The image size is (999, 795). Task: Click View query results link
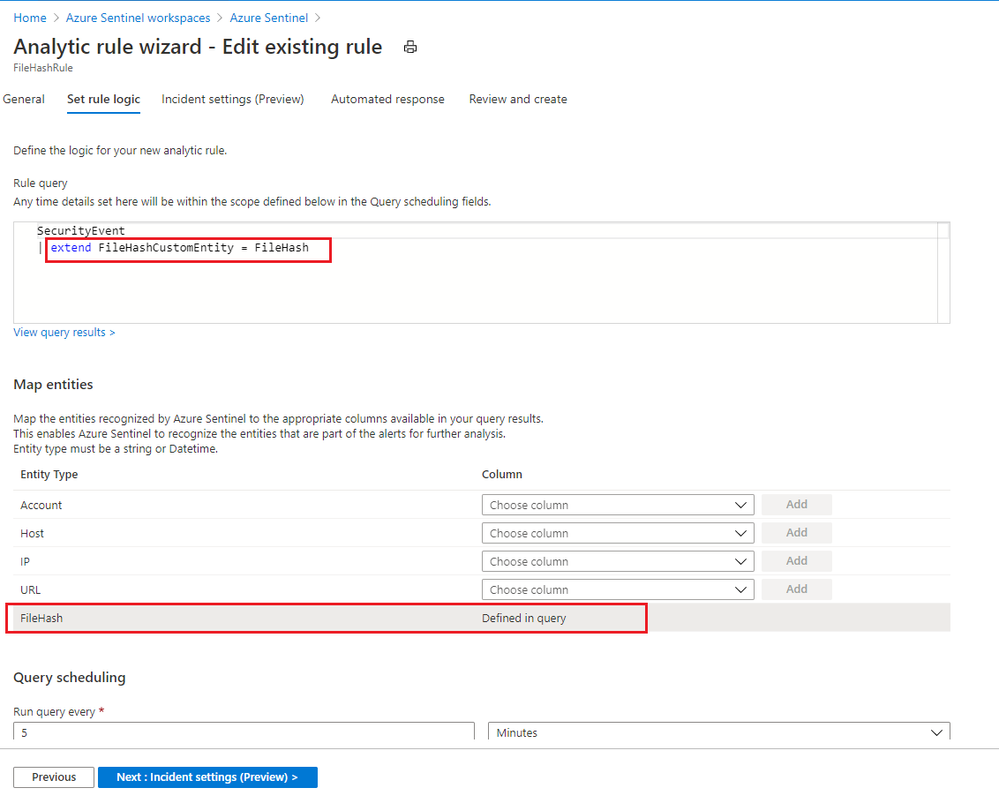point(64,333)
